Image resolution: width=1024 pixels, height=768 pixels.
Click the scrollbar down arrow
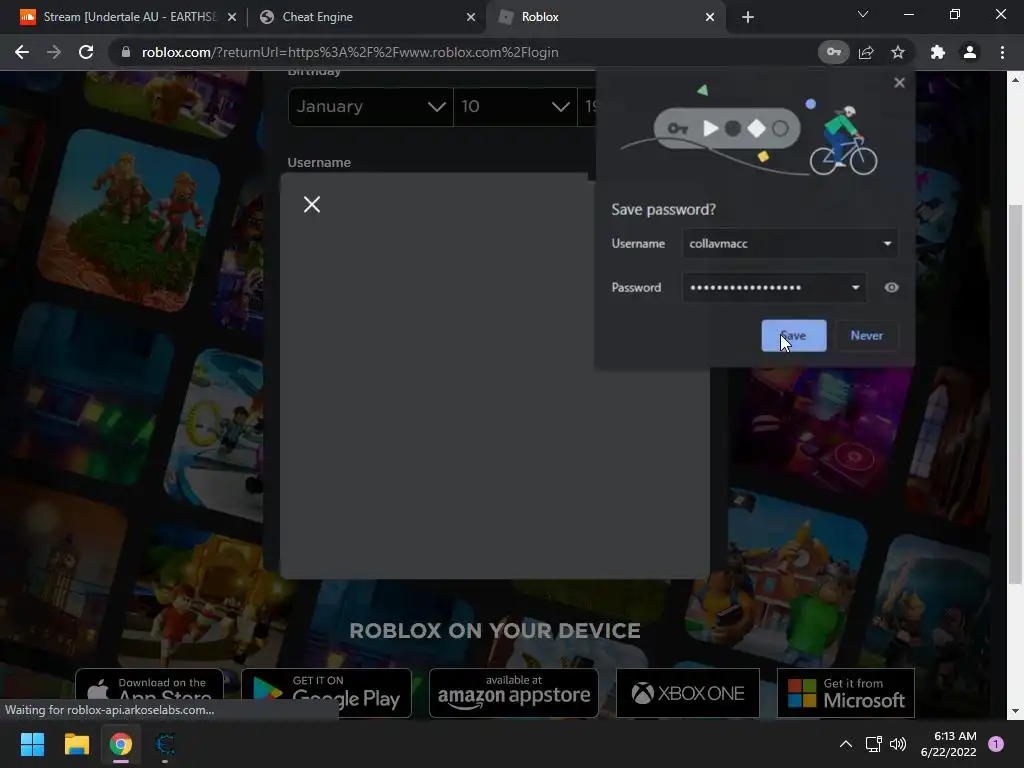pyautogui.click(x=1015, y=711)
